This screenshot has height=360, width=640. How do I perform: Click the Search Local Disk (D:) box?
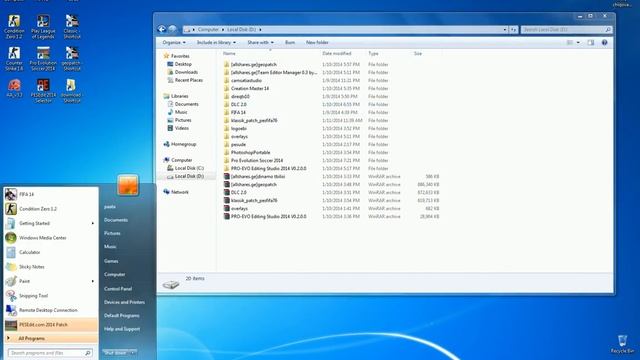(566, 29)
